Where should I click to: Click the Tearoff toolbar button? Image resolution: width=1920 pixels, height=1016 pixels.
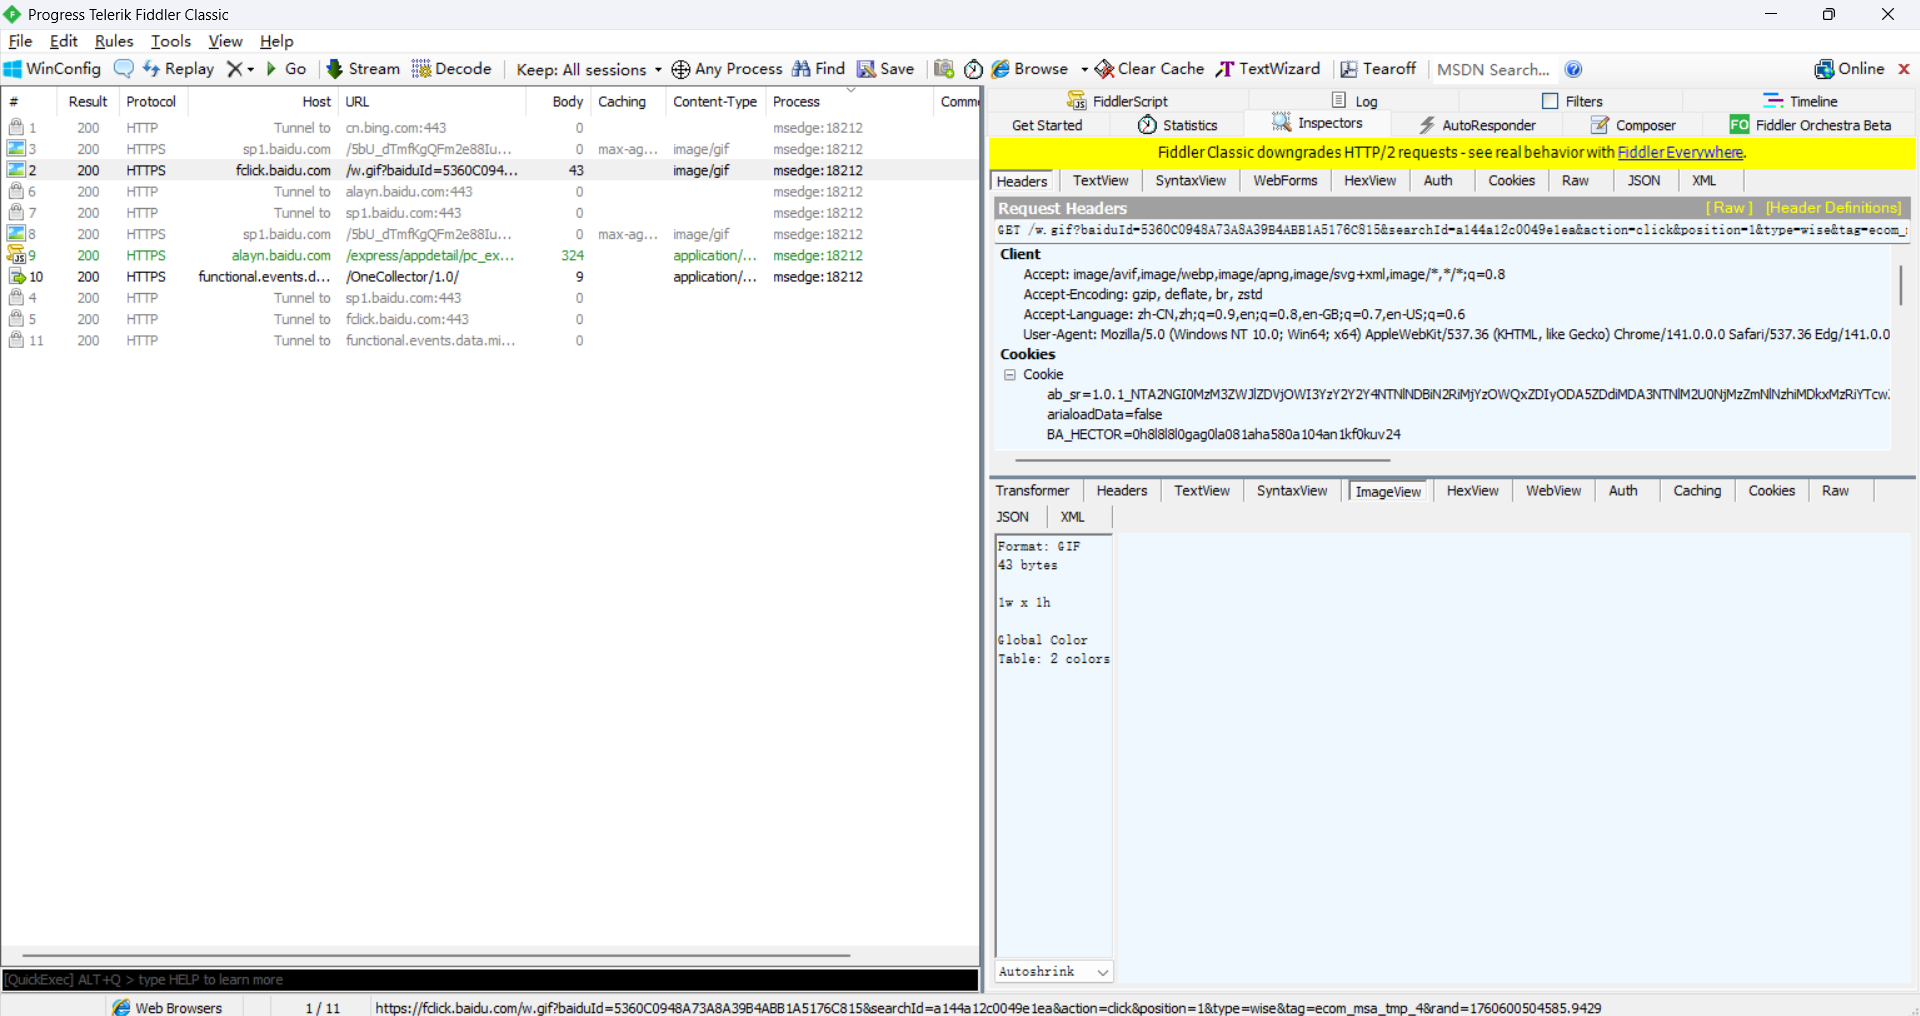pos(1378,69)
